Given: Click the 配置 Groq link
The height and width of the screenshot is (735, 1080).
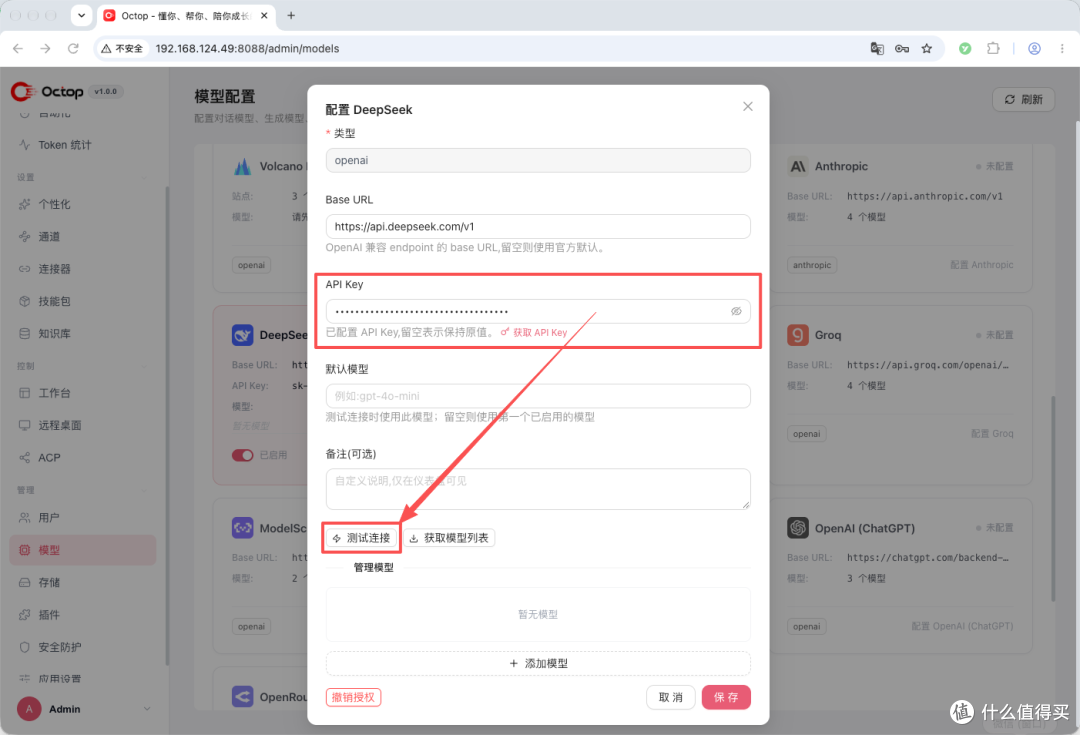Looking at the screenshot, I should 992,433.
